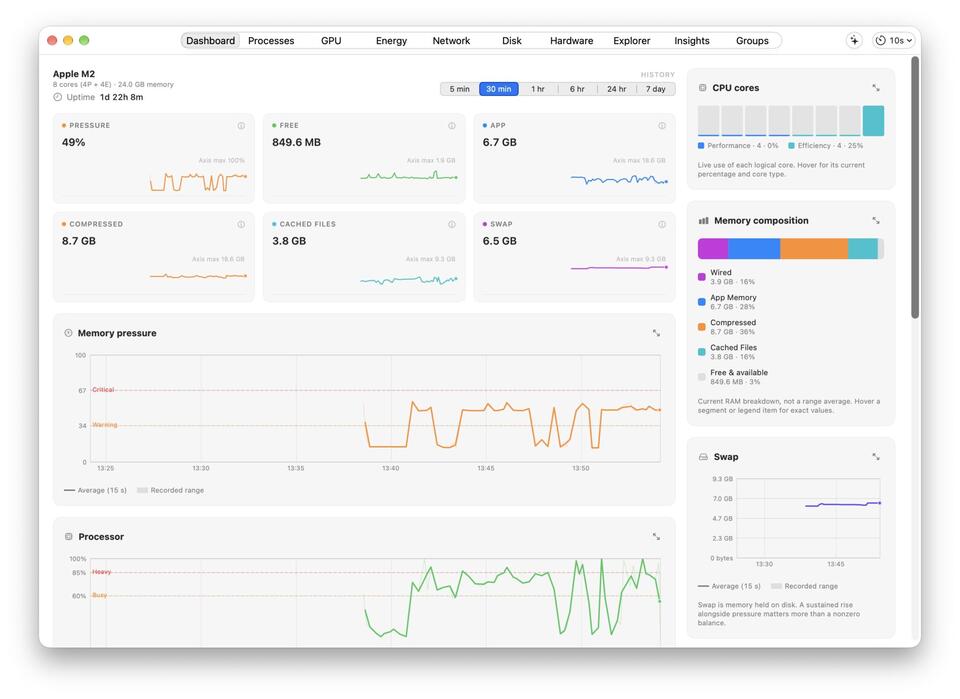960x699 pixels.
Task: Switch history to 7 day
Action: [655, 89]
